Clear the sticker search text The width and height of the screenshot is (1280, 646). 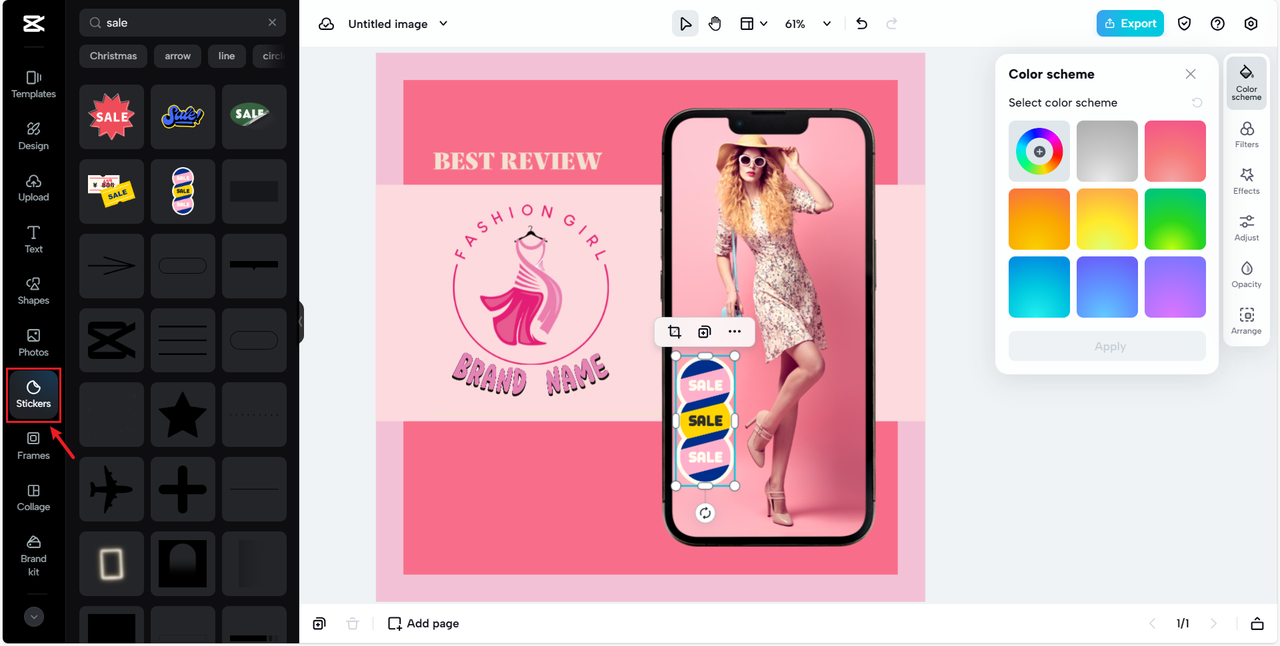[272, 22]
